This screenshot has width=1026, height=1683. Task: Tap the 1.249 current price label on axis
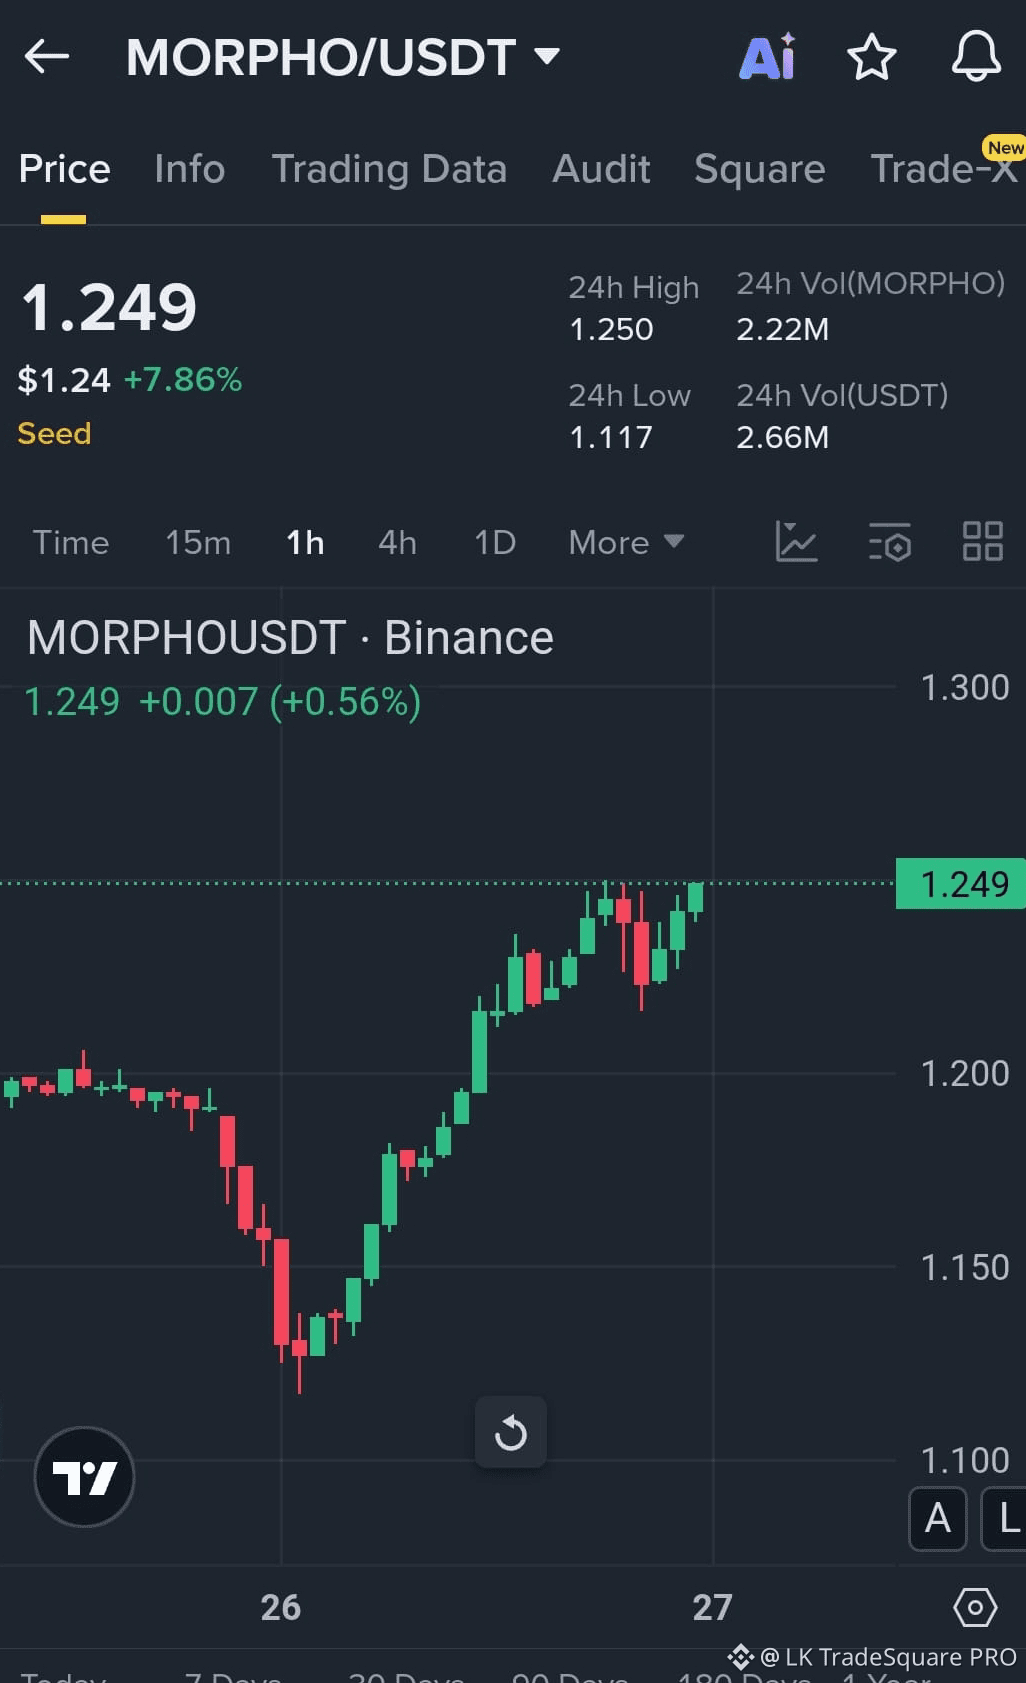point(961,883)
